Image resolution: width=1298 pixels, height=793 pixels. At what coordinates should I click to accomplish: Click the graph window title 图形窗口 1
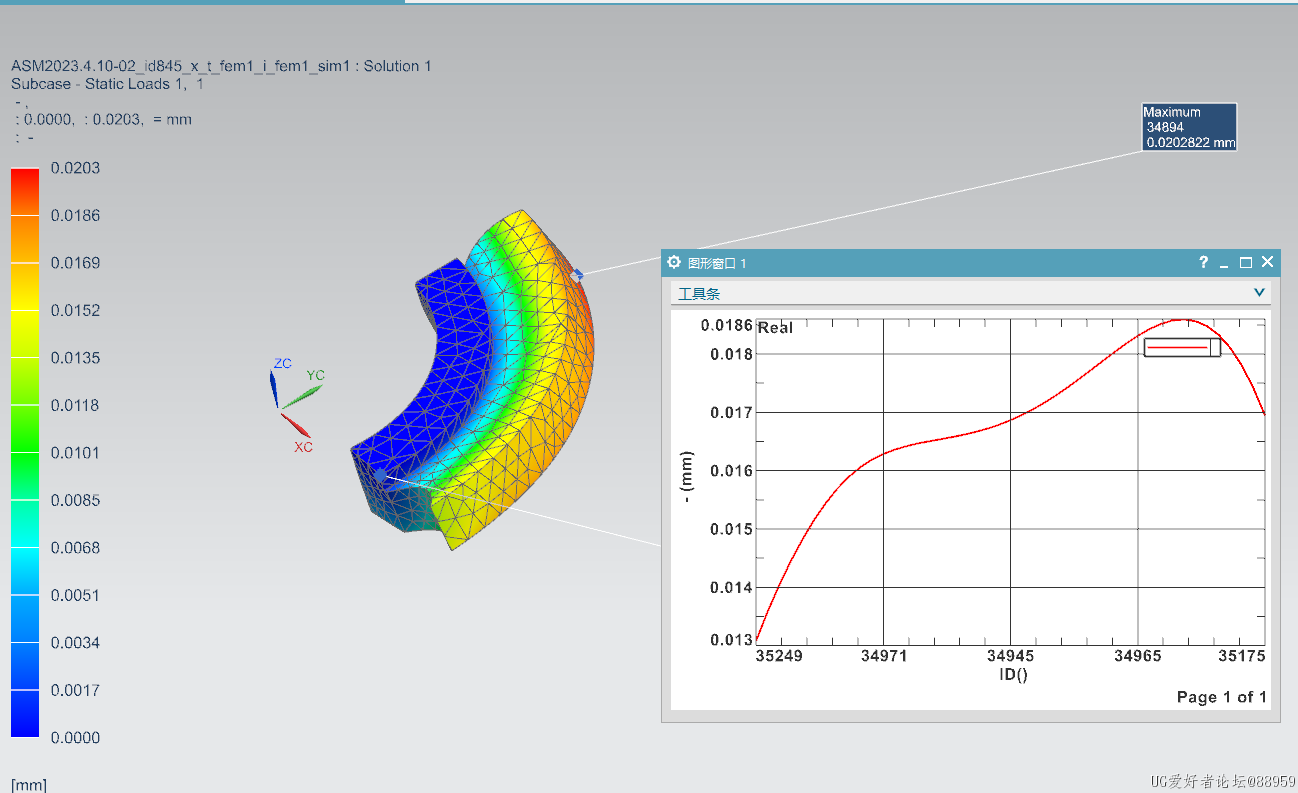pos(717,263)
